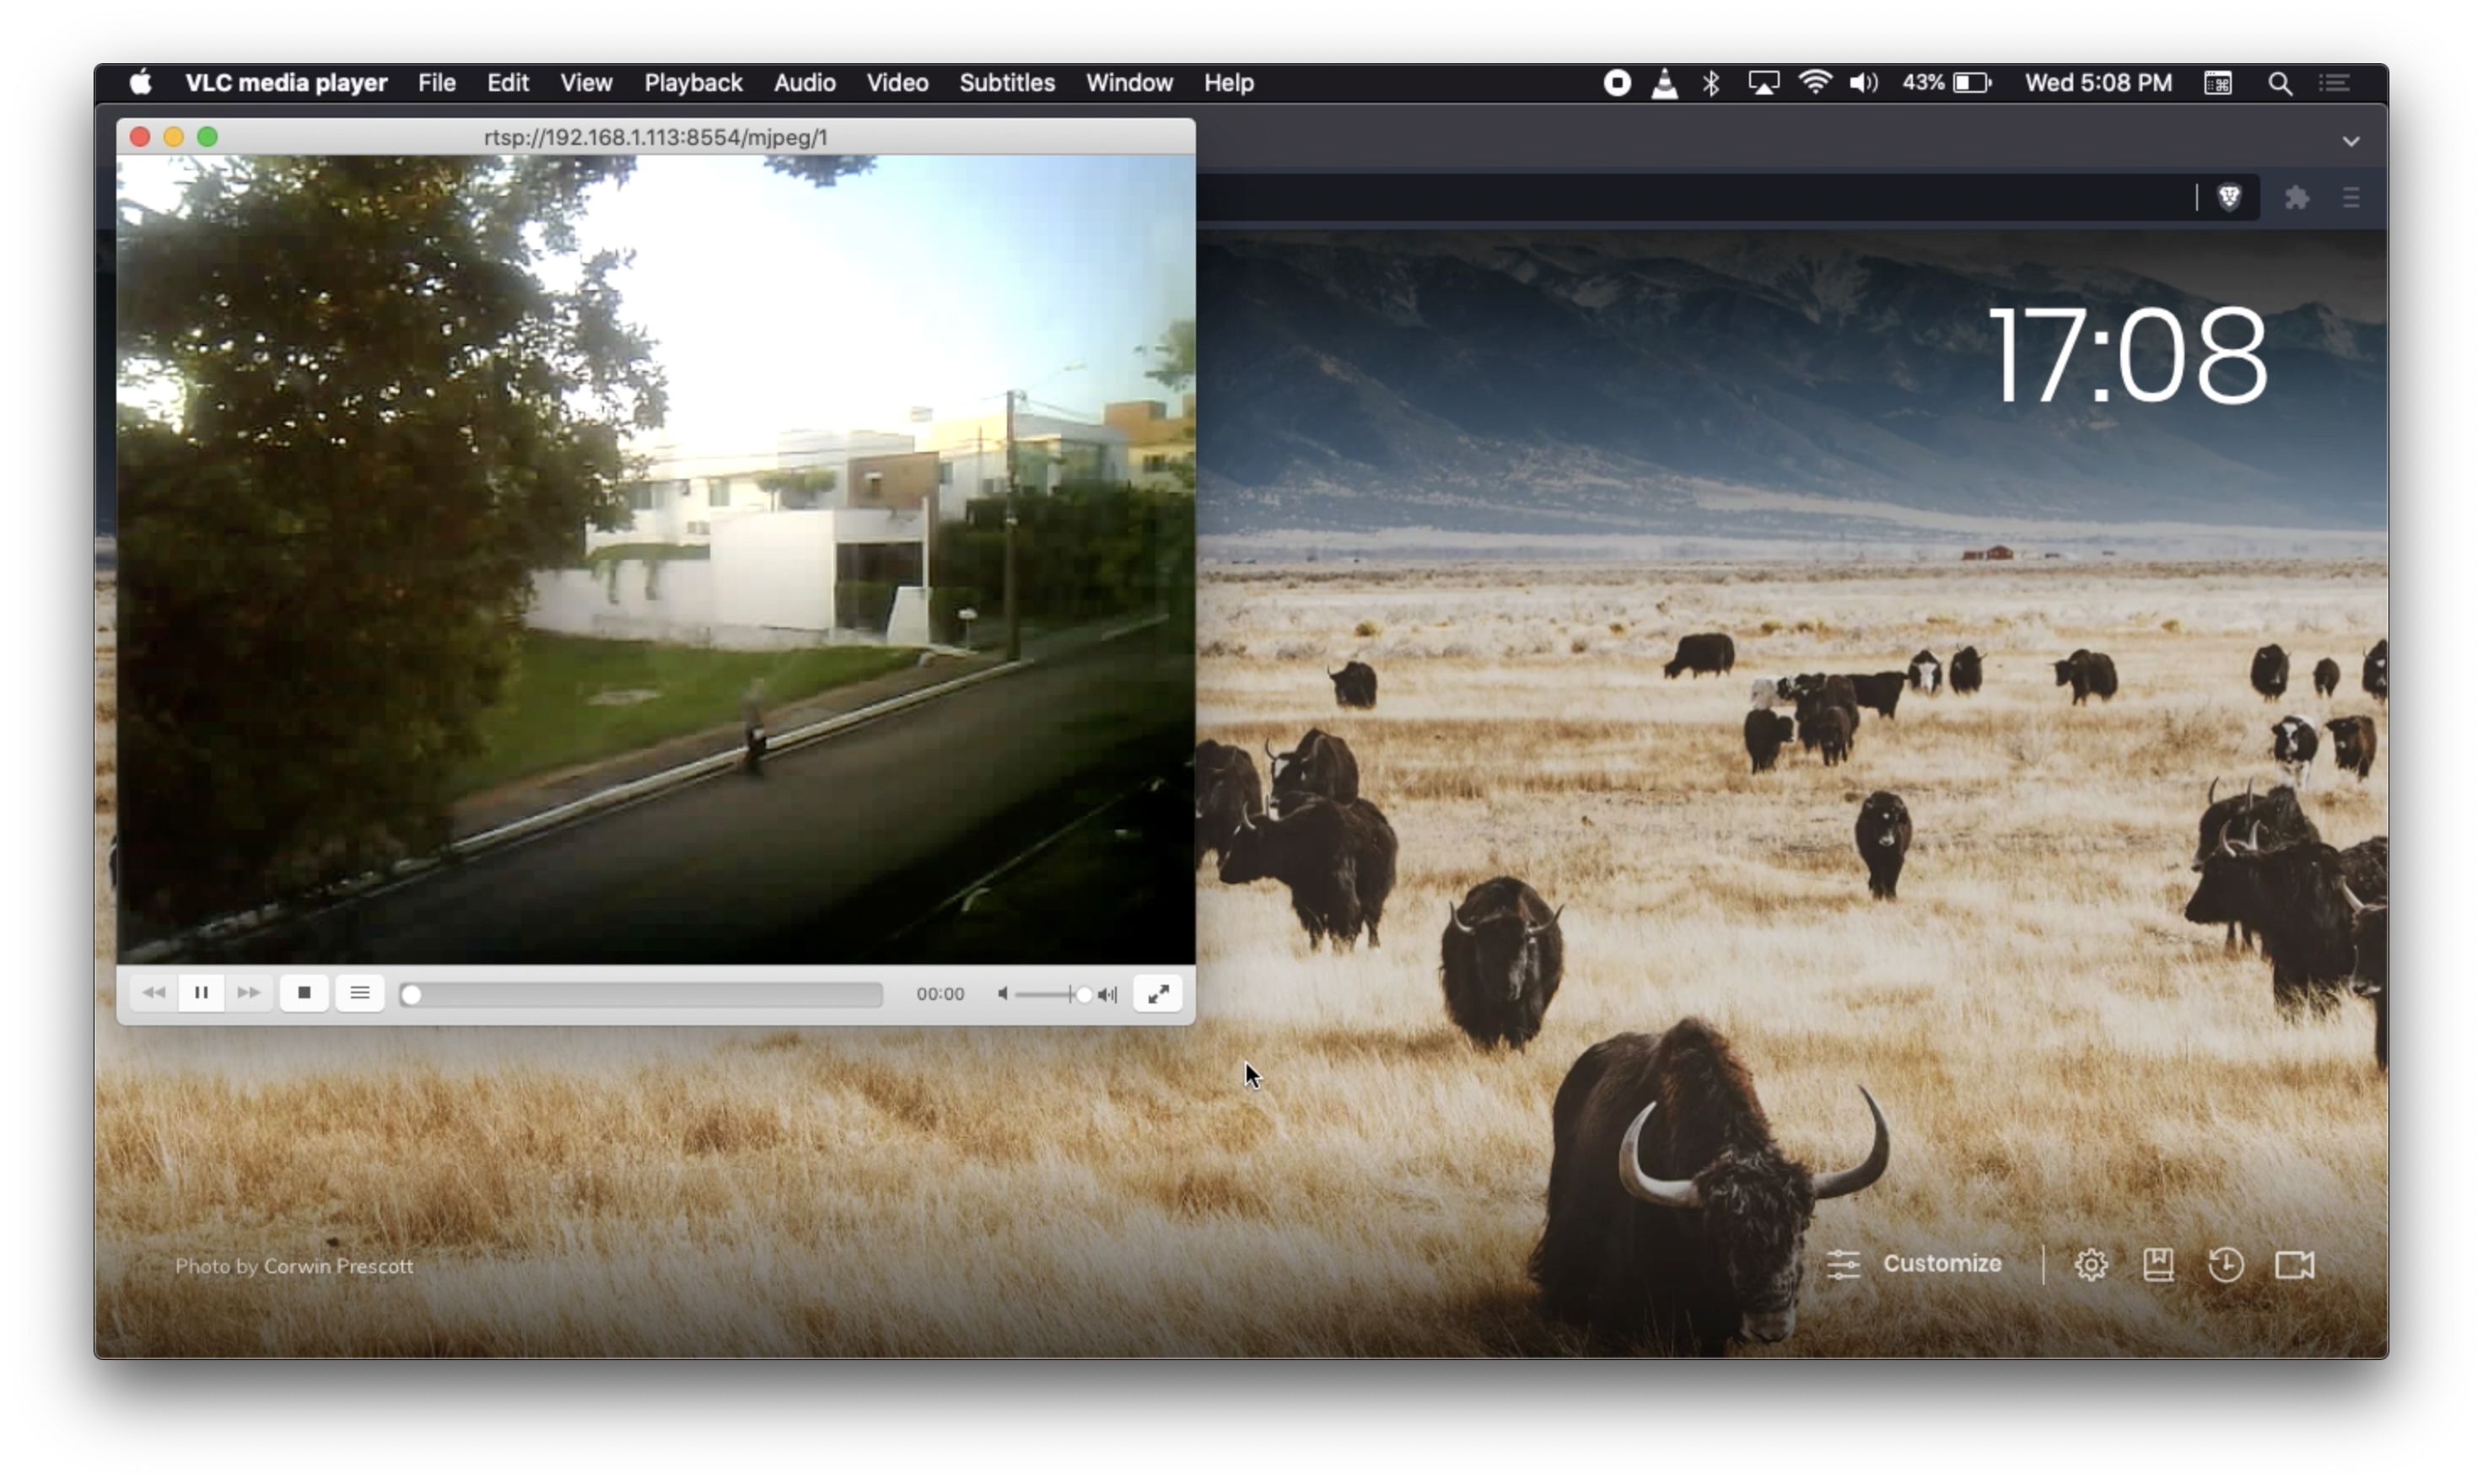Screen dimensions: 2483x1484
Task: Open the Bluetooth status menu
Action: tap(1711, 83)
